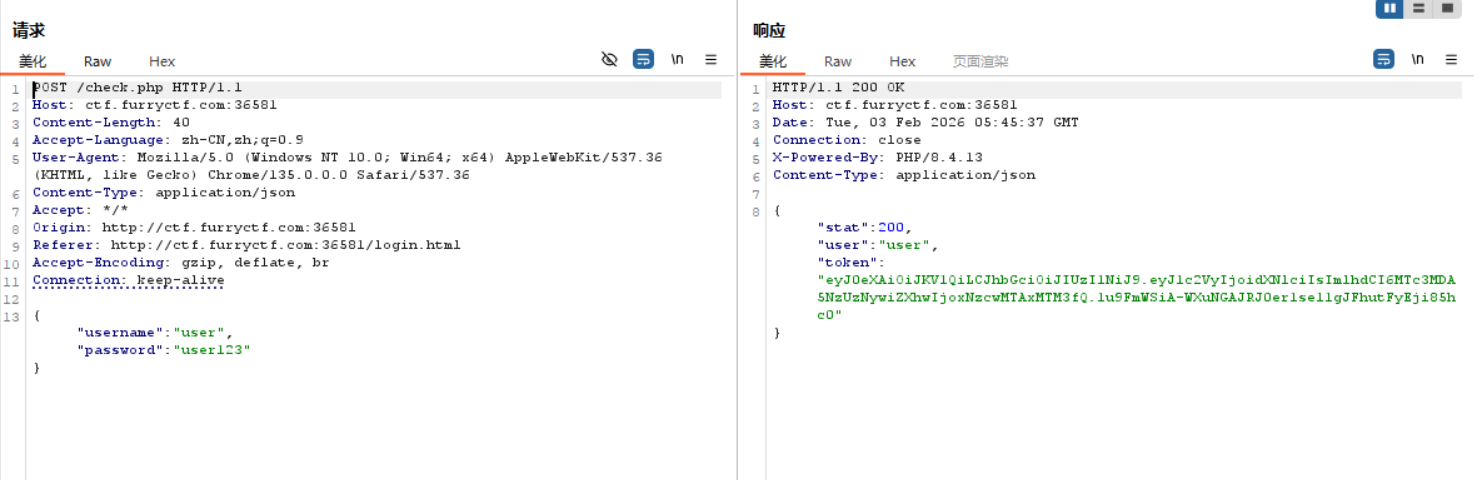Open the request Hex tab
This screenshot has width=1474, height=480.
click(x=162, y=62)
